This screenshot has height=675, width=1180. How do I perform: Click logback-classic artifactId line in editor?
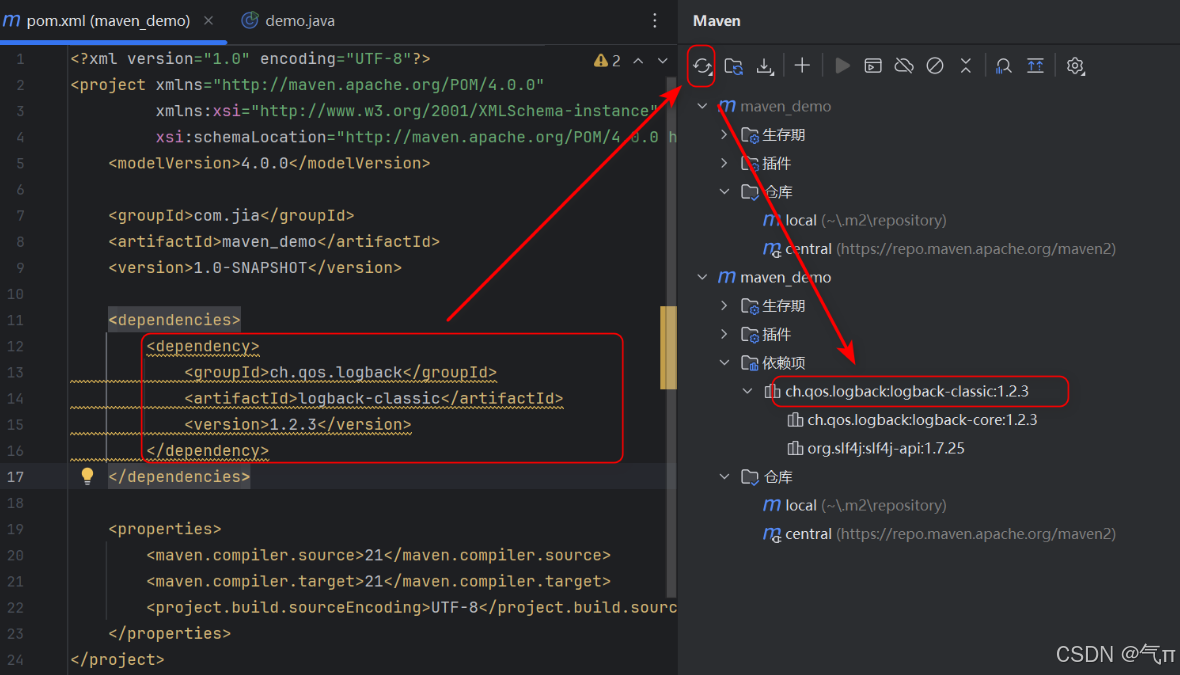click(x=373, y=399)
